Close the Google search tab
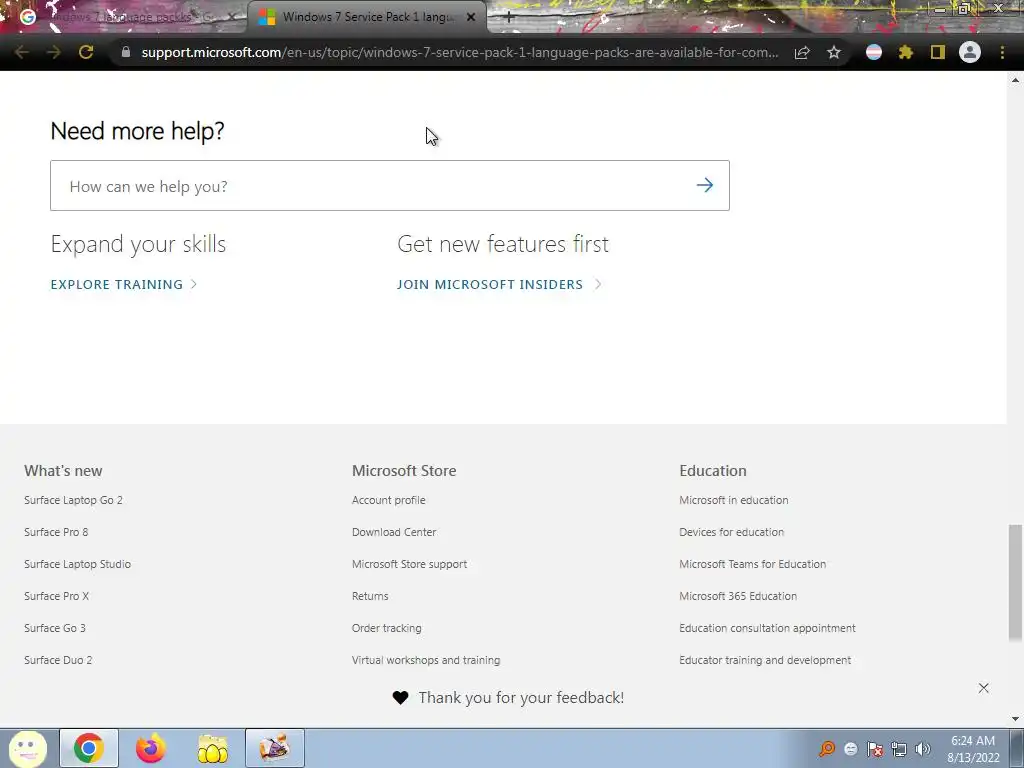1024x768 pixels. [x=231, y=17]
